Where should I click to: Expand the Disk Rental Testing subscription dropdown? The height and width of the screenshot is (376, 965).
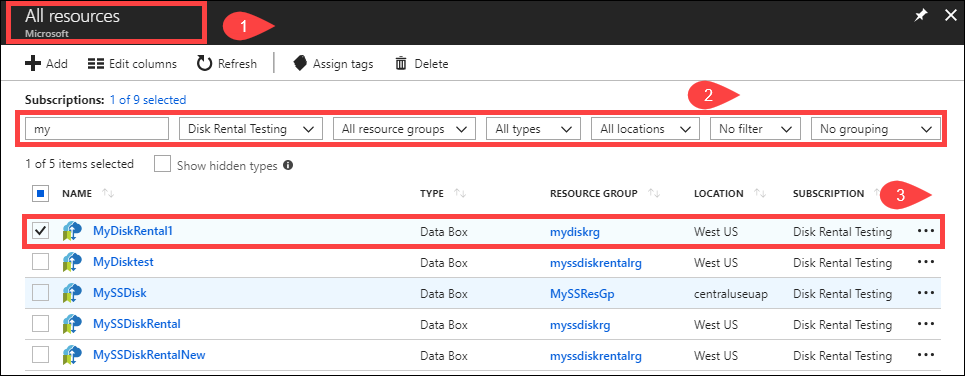click(250, 129)
